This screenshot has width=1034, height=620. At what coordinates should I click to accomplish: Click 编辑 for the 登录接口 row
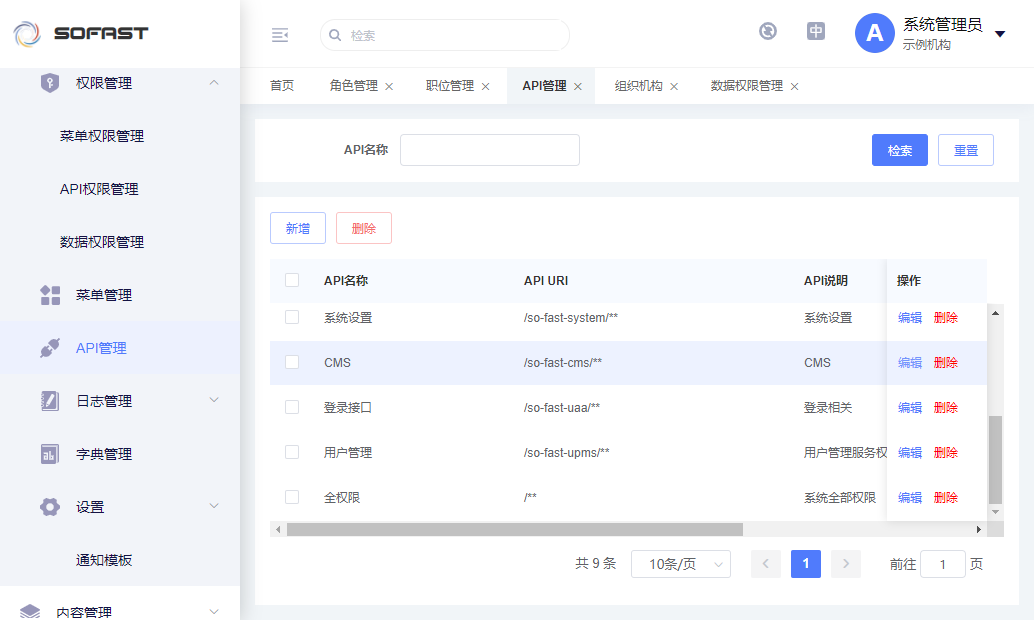(909, 407)
